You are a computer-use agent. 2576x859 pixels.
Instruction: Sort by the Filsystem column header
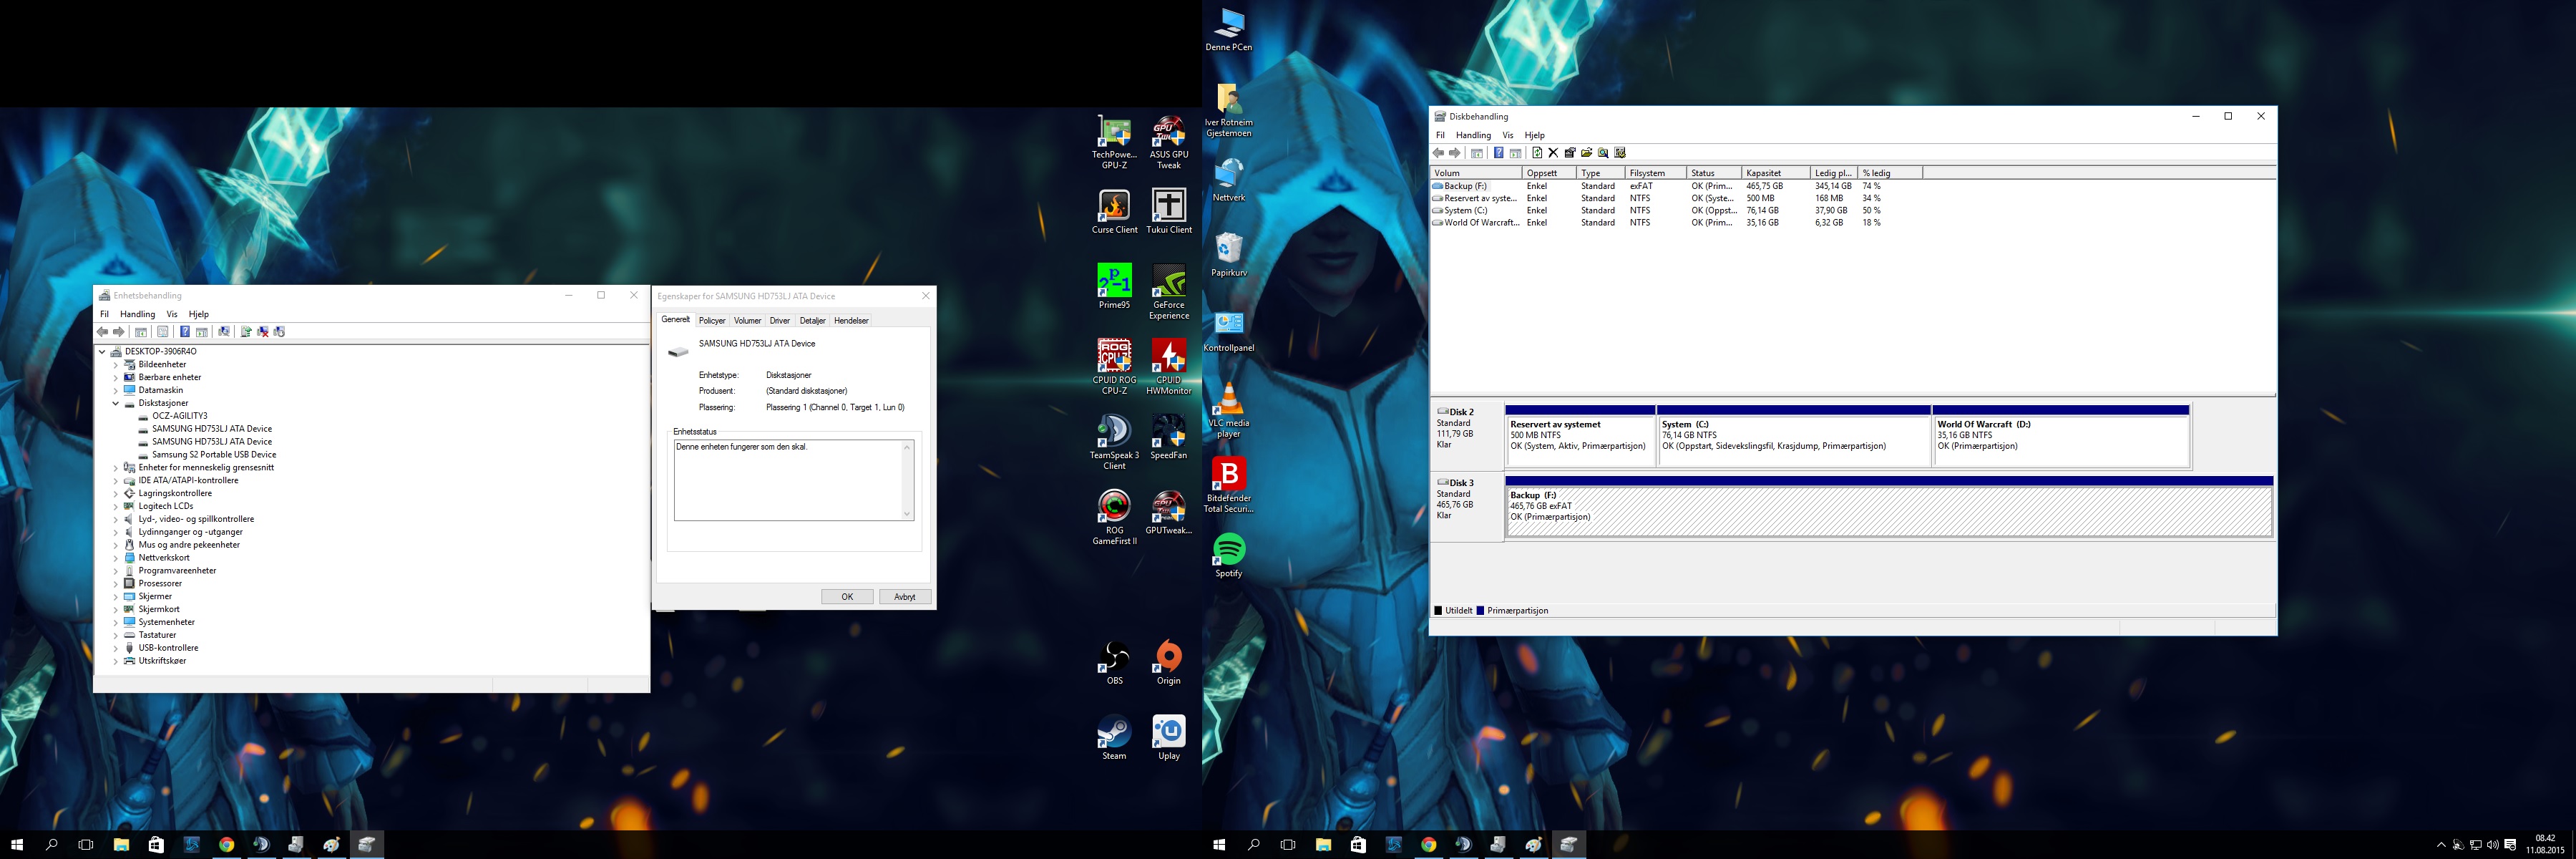[x=1655, y=173]
